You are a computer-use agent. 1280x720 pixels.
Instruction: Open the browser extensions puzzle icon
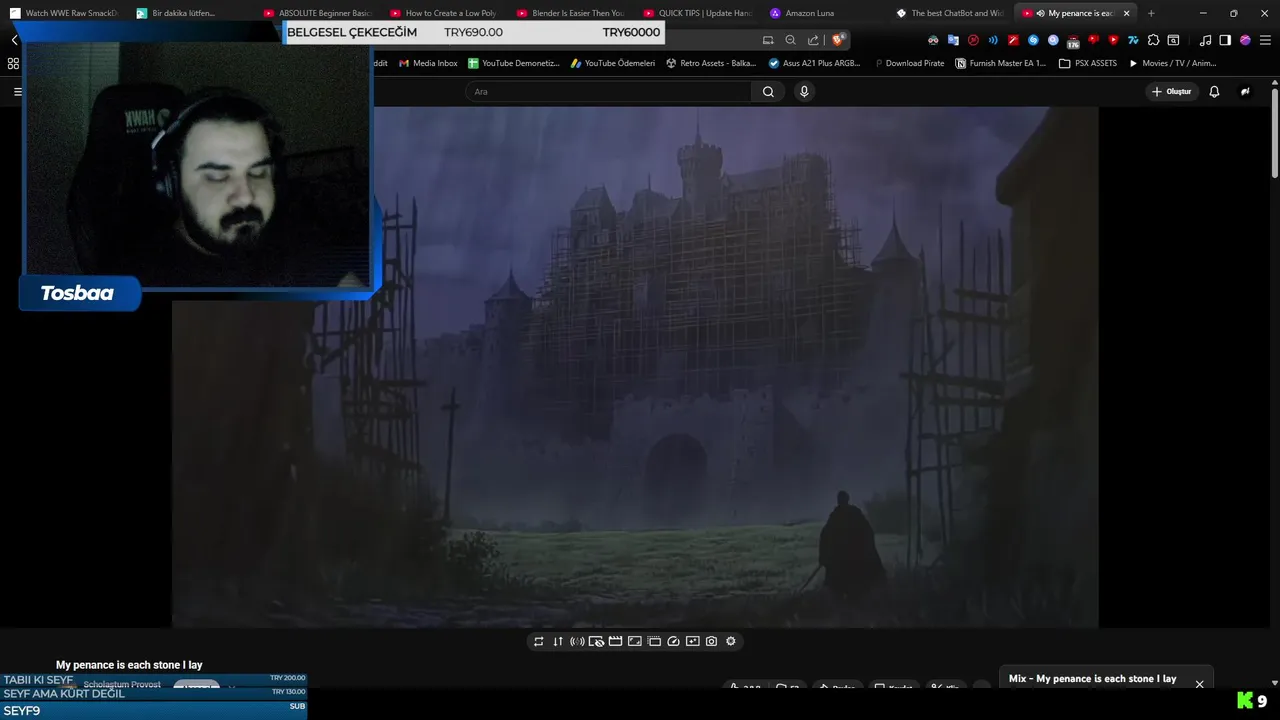click(x=1153, y=40)
